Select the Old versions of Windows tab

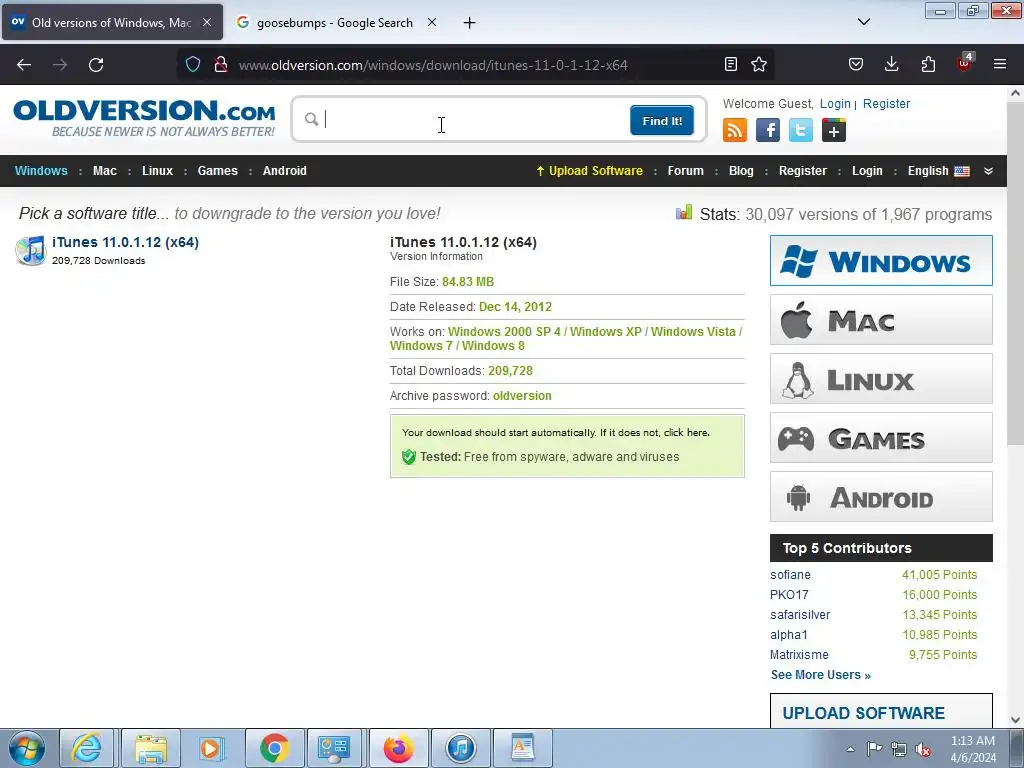(112, 23)
